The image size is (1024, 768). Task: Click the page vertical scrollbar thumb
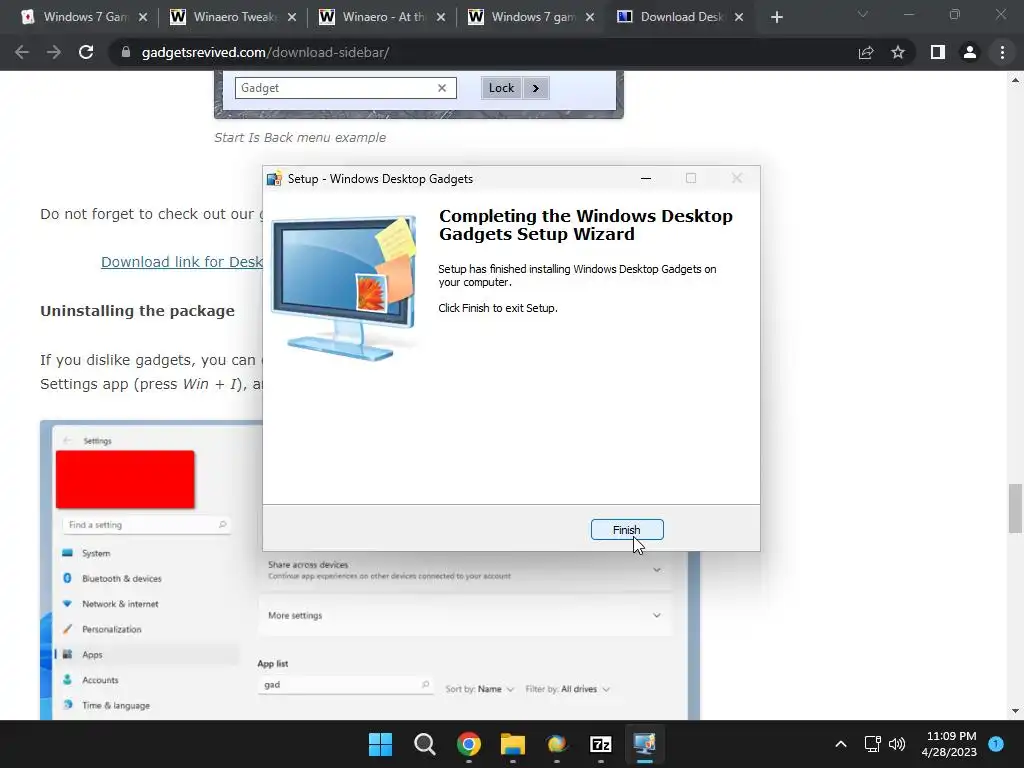(x=1015, y=508)
